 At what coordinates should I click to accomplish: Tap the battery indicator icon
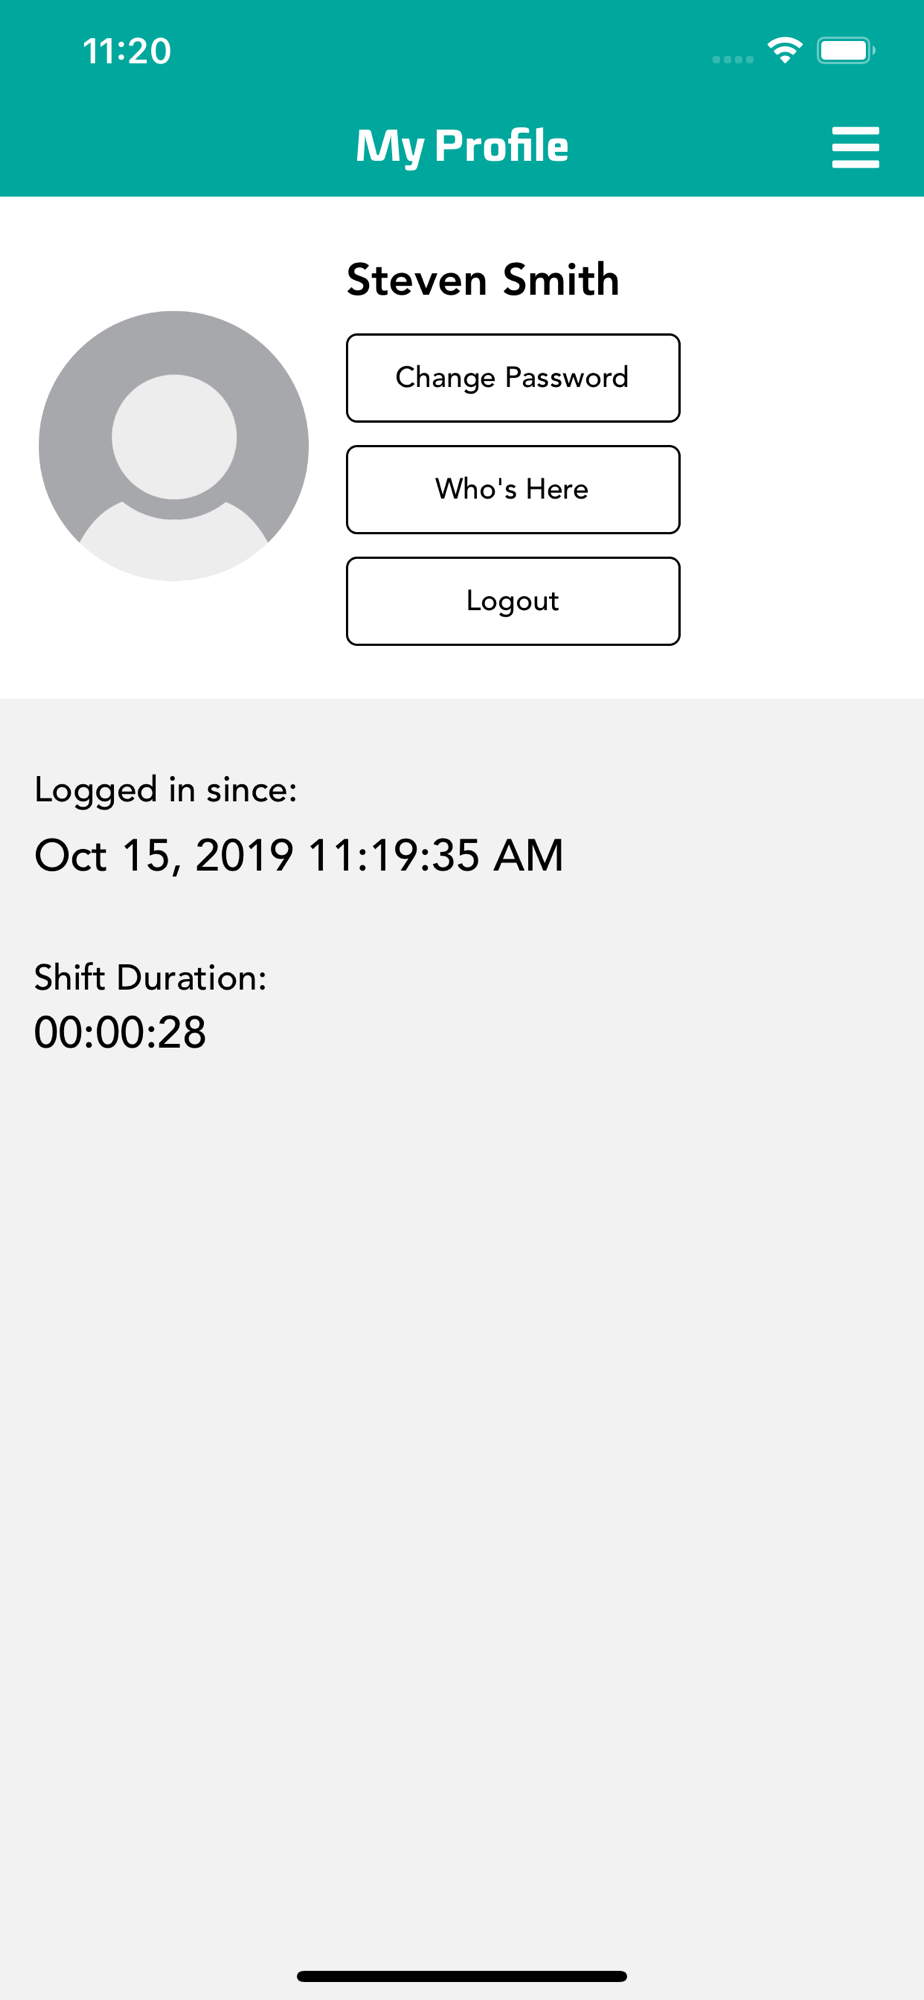coord(845,50)
